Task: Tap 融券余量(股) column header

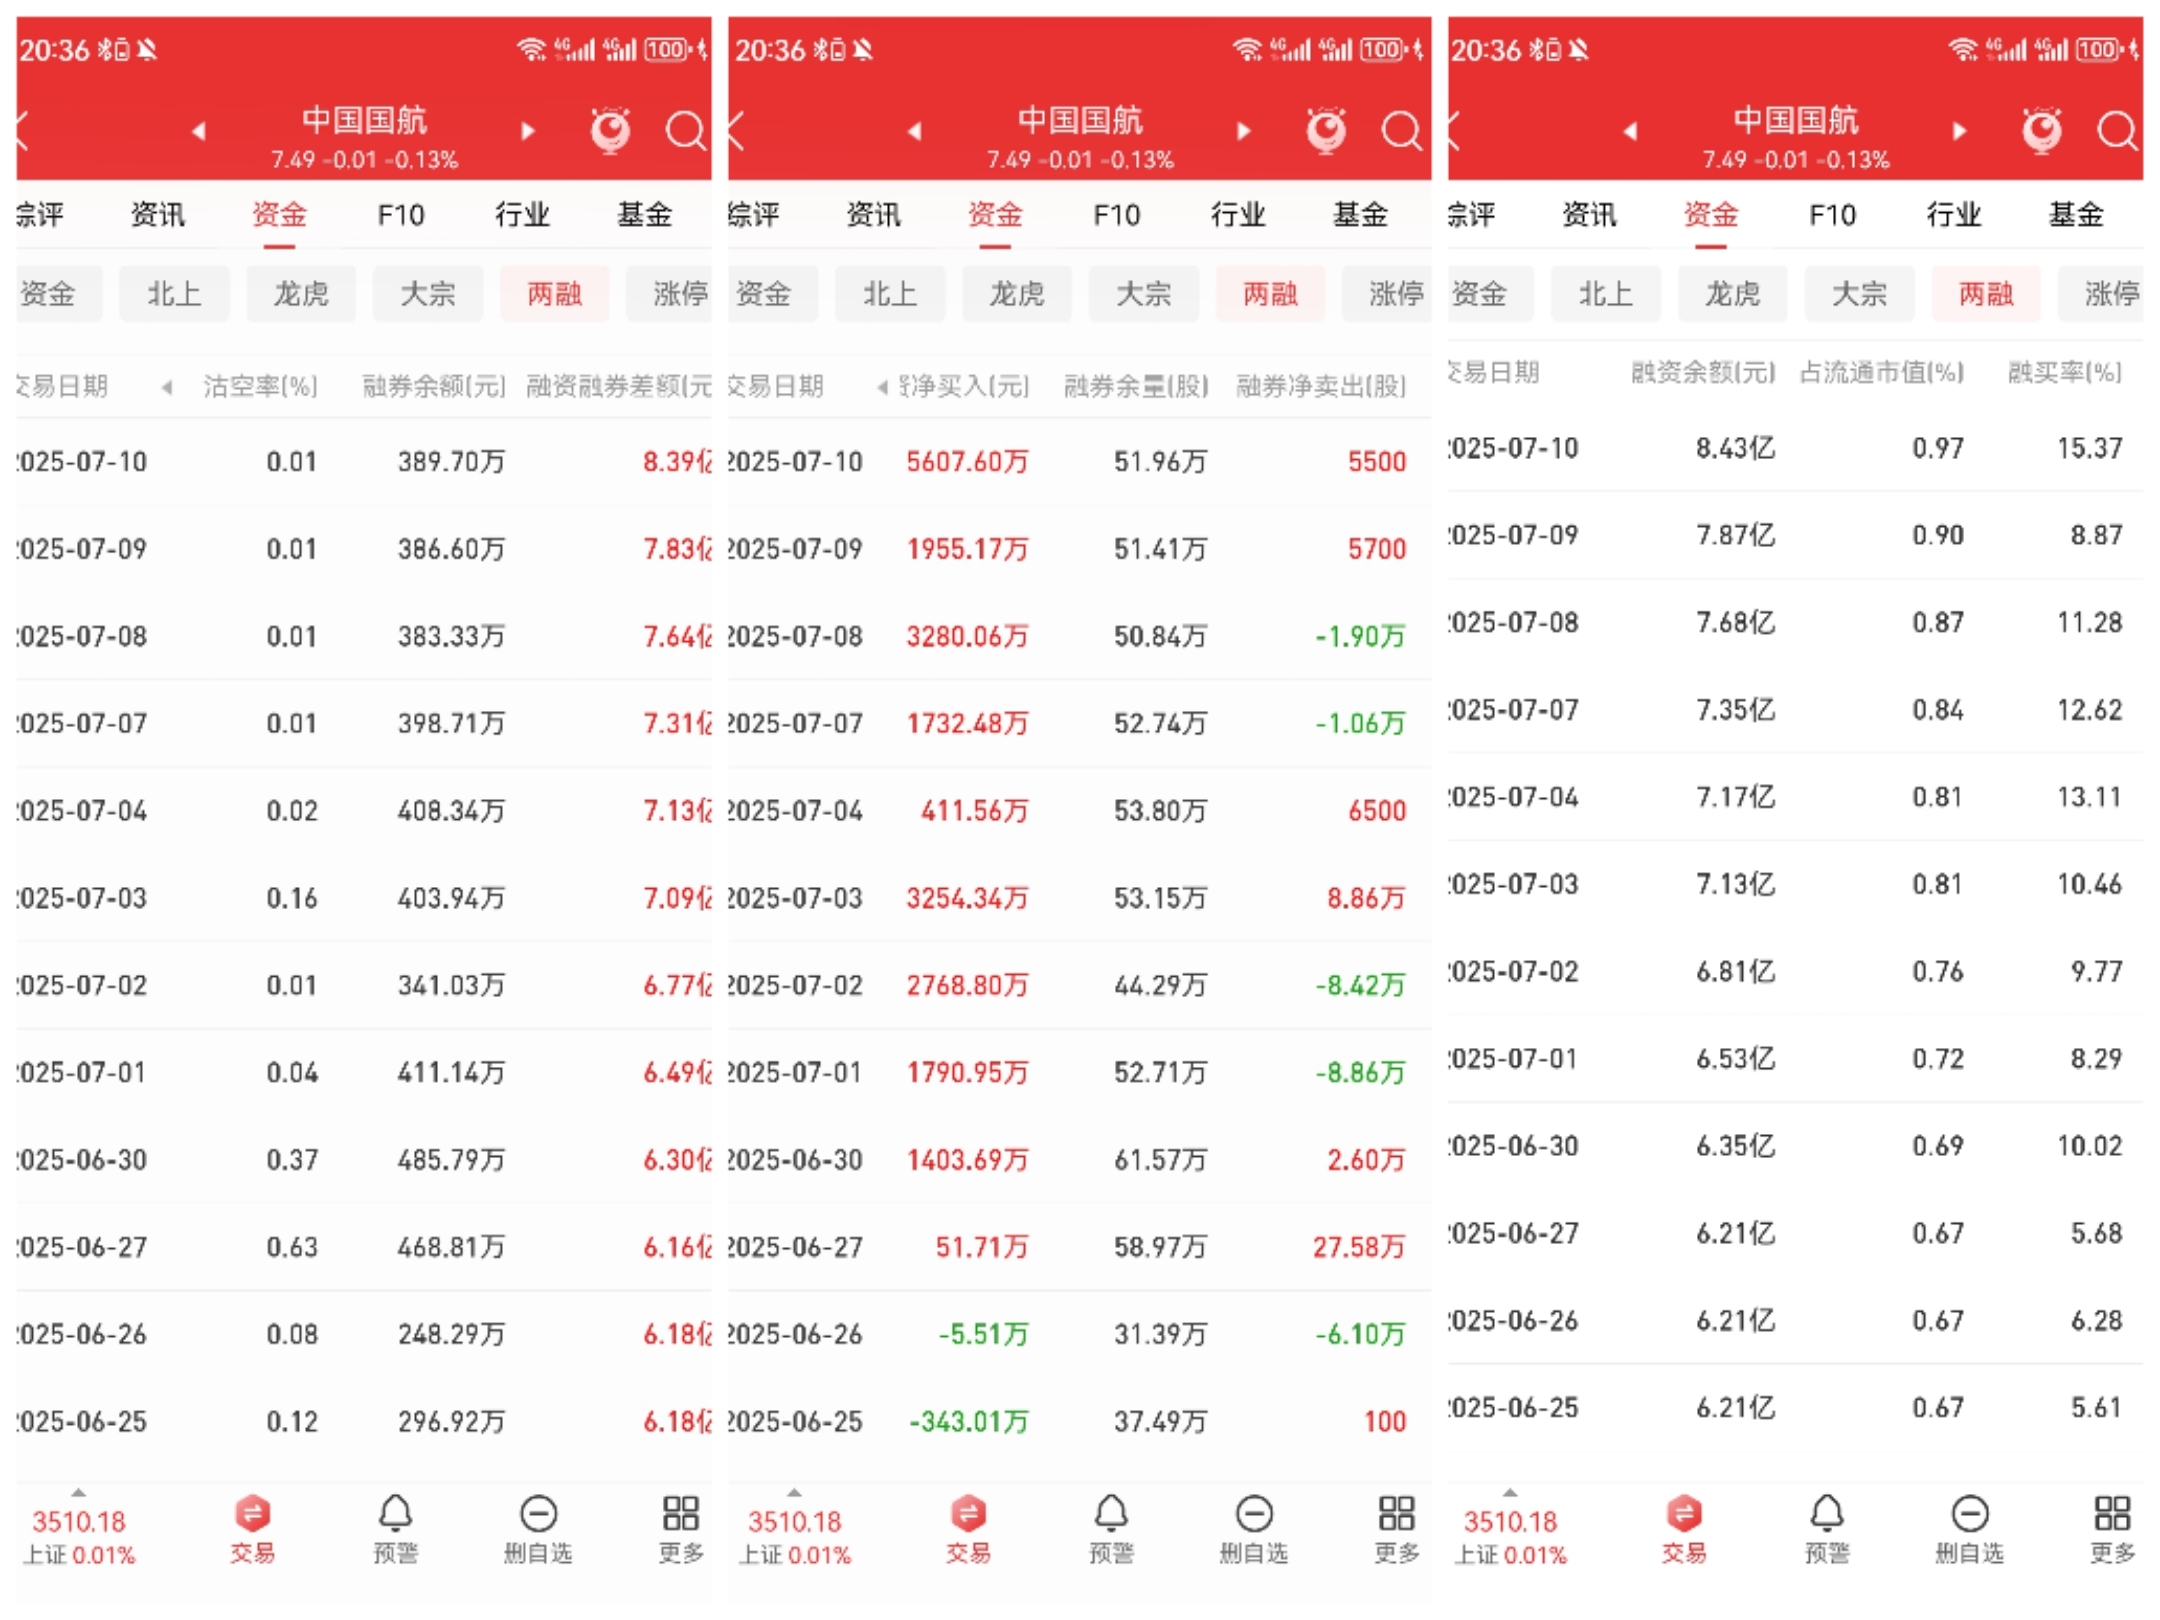Action: 1136,386
